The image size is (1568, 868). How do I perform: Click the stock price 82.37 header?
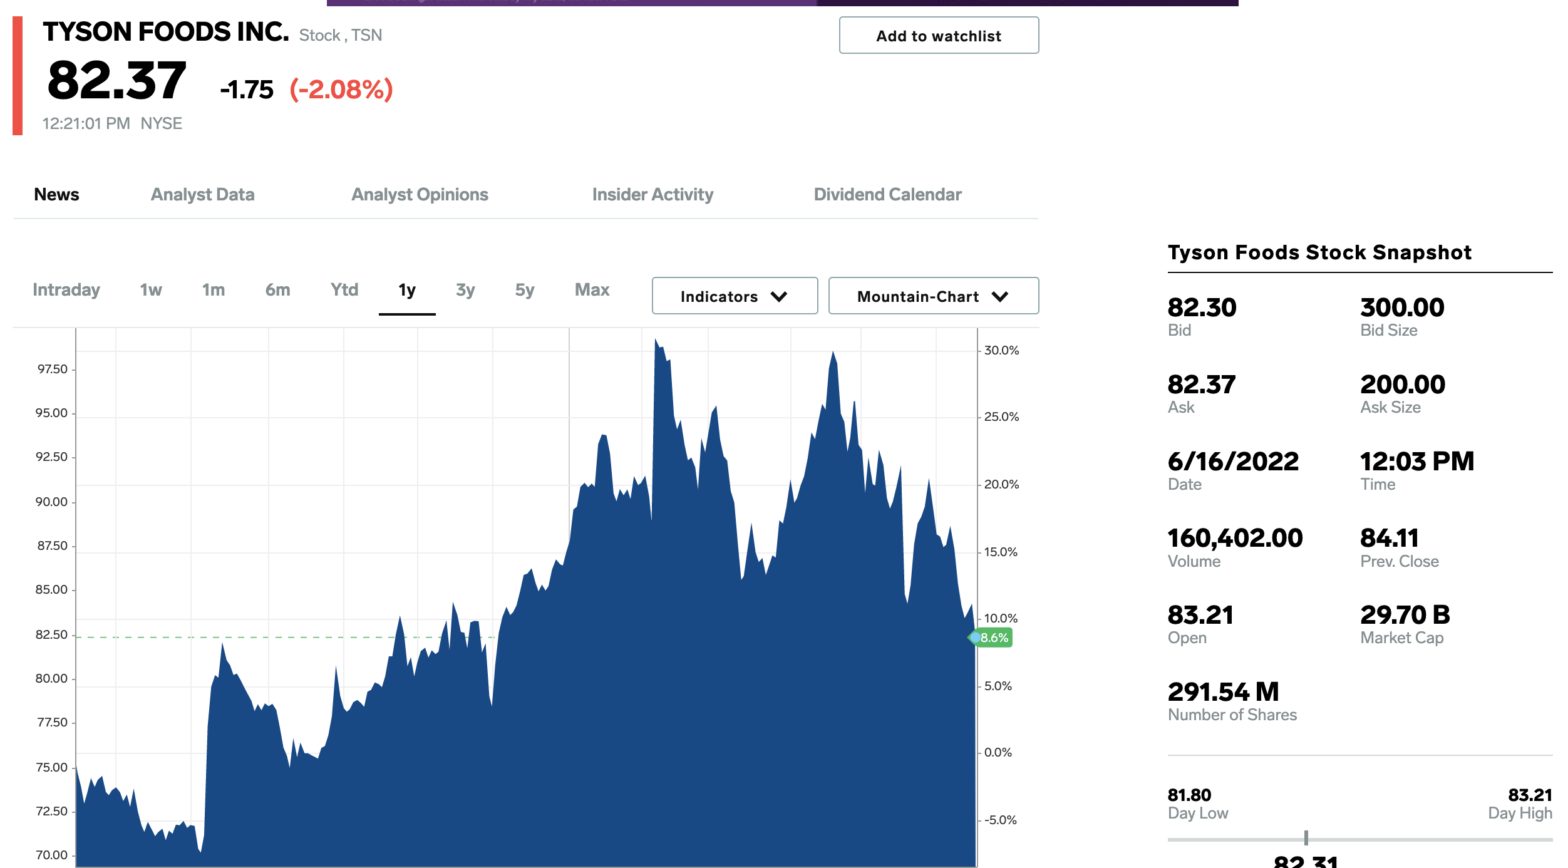tap(117, 80)
